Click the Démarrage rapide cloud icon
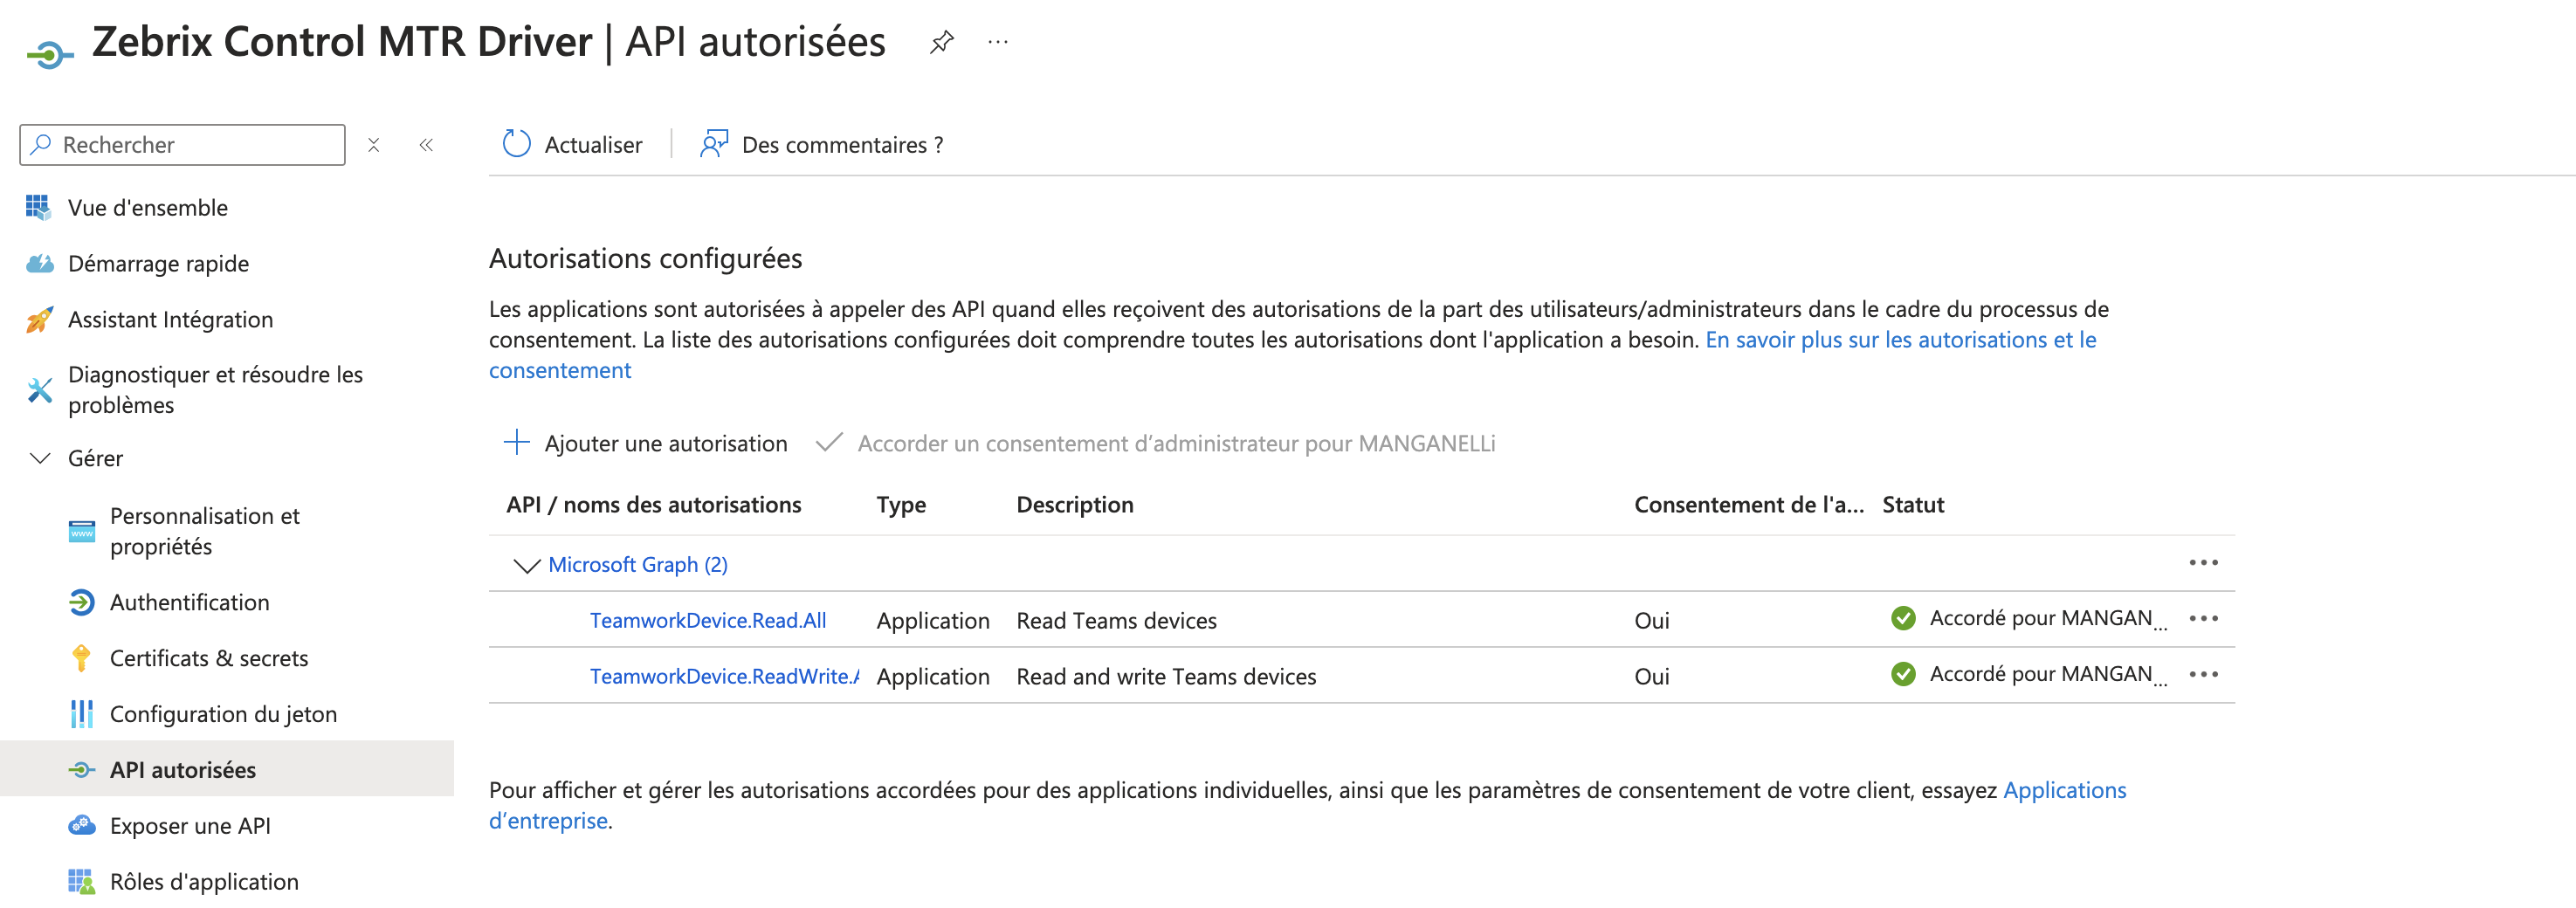This screenshot has height=908, width=2576. click(39, 263)
